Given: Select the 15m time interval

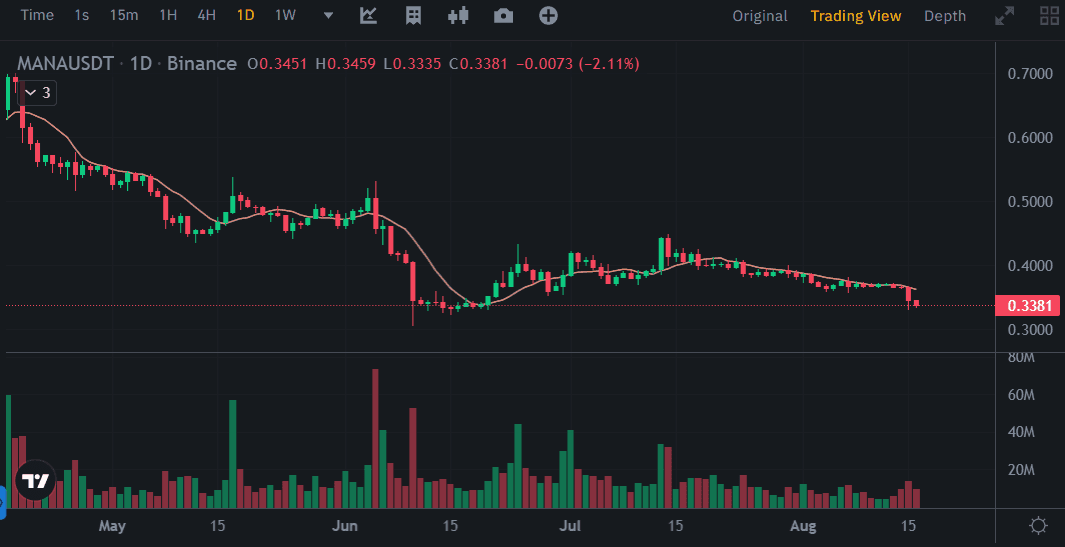Looking at the screenshot, I should click(124, 16).
